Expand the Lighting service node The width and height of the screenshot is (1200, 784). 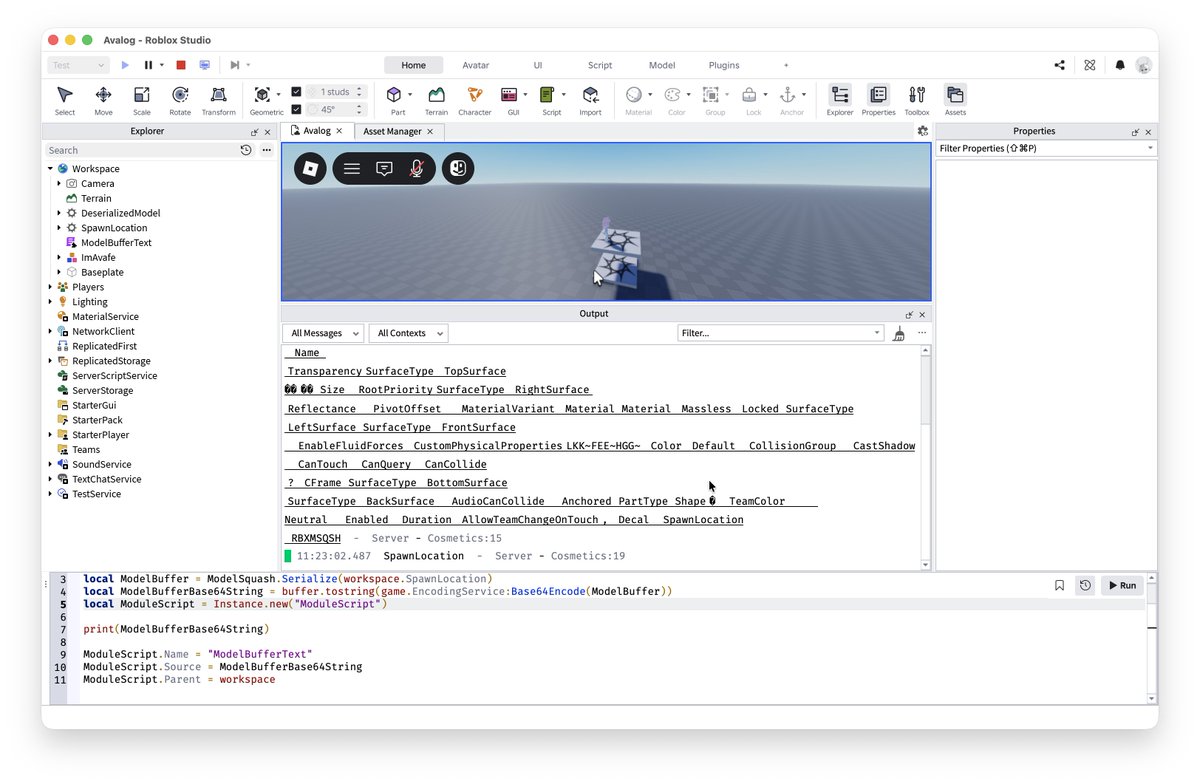(x=51, y=302)
